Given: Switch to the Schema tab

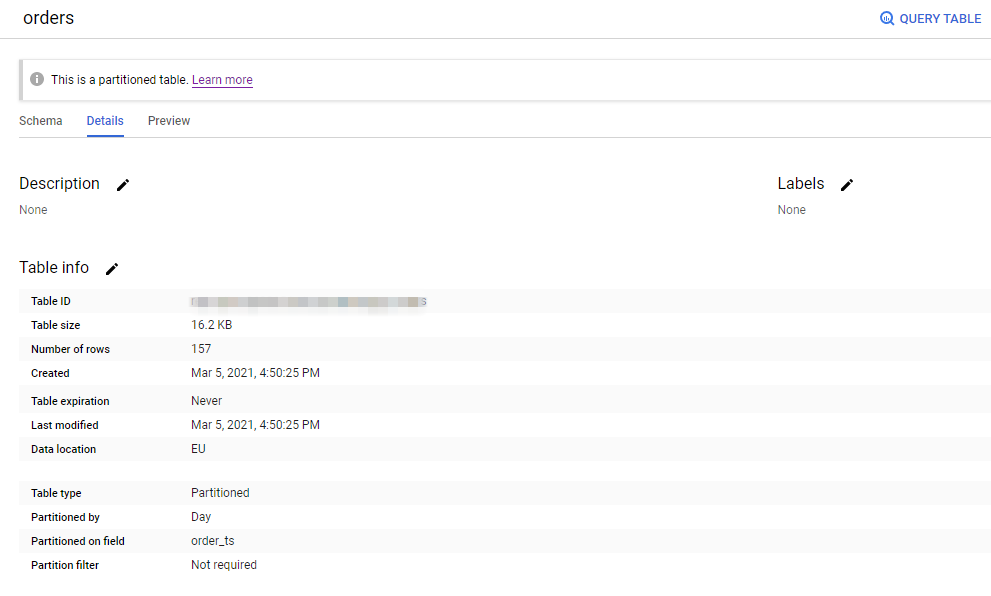Looking at the screenshot, I should pyautogui.click(x=41, y=121).
